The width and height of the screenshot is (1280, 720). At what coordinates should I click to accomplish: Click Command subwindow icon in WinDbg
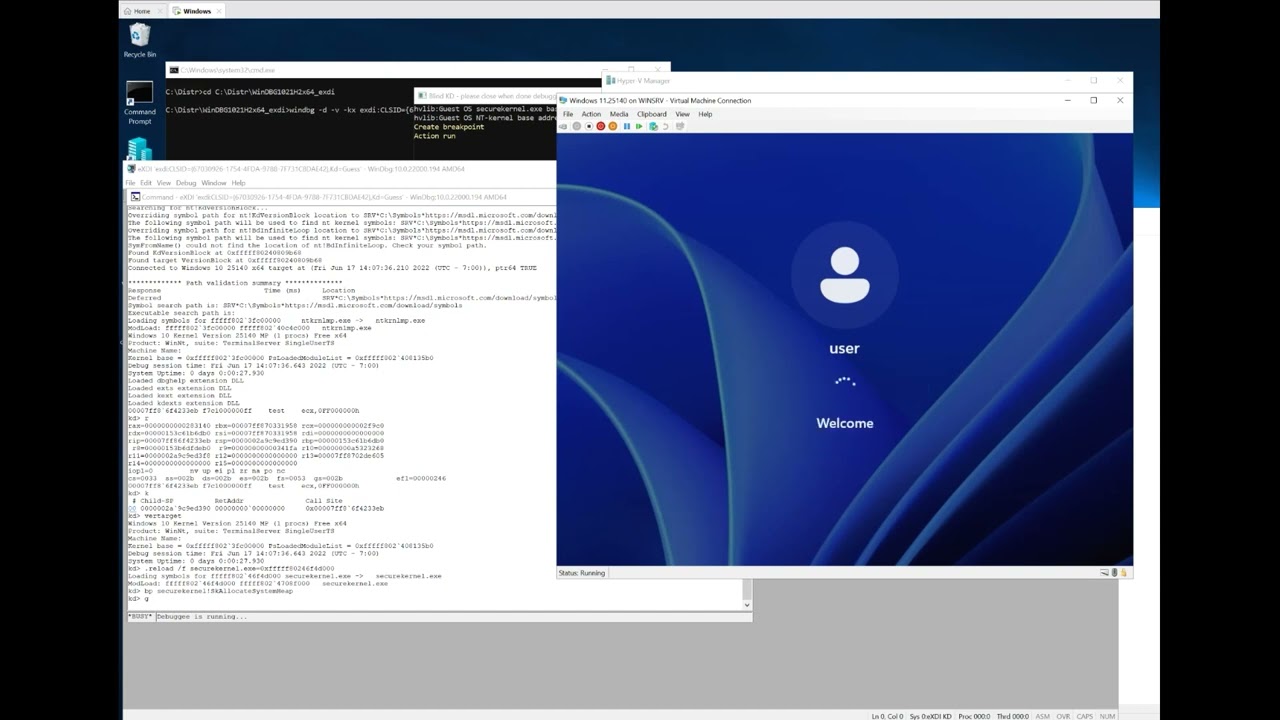tap(135, 197)
